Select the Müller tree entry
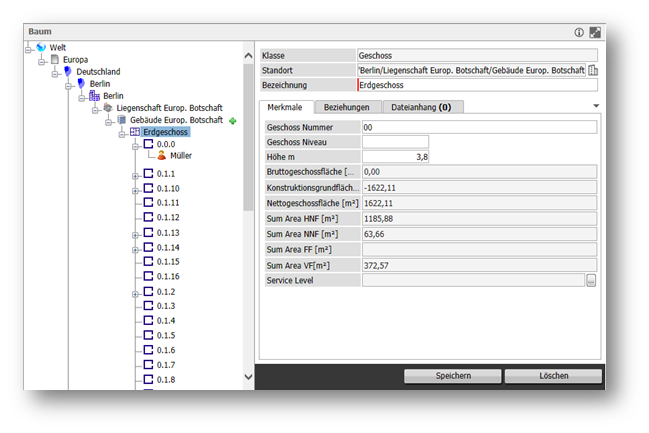The image size is (649, 433). point(181,156)
